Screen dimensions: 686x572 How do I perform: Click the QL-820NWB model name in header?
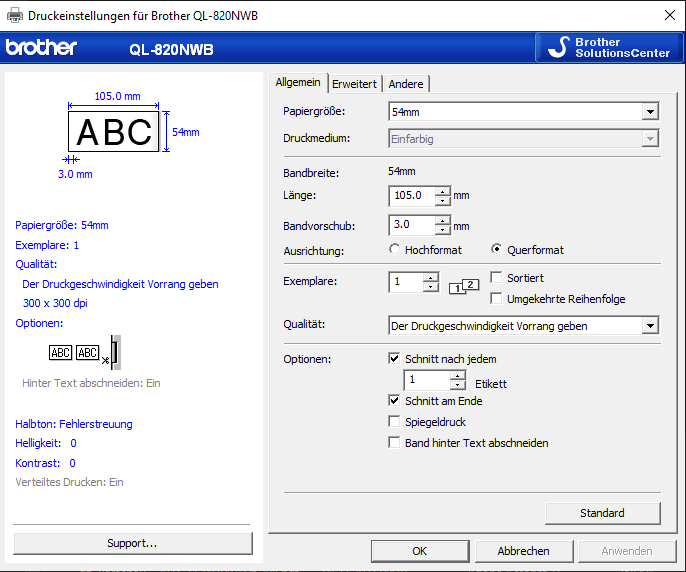pyautogui.click(x=172, y=49)
